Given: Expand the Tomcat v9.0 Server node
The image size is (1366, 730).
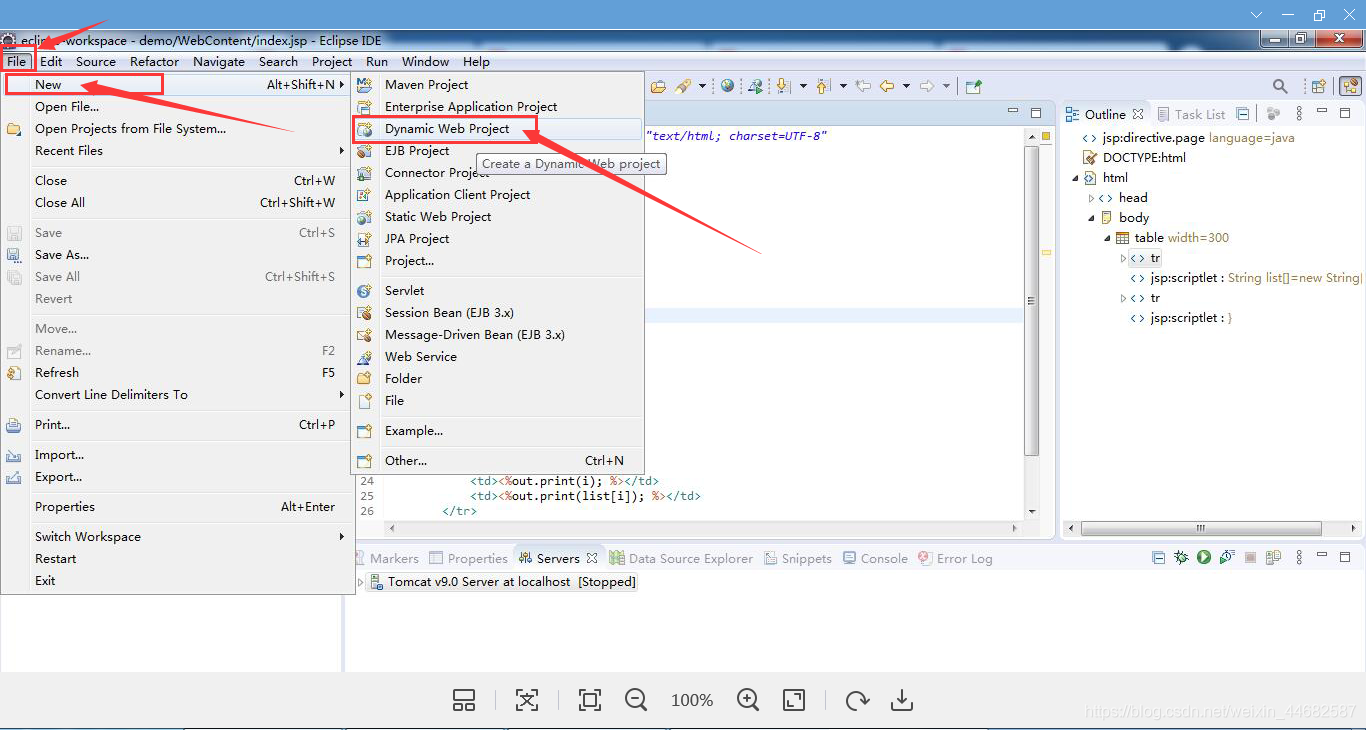Looking at the screenshot, I should (361, 581).
